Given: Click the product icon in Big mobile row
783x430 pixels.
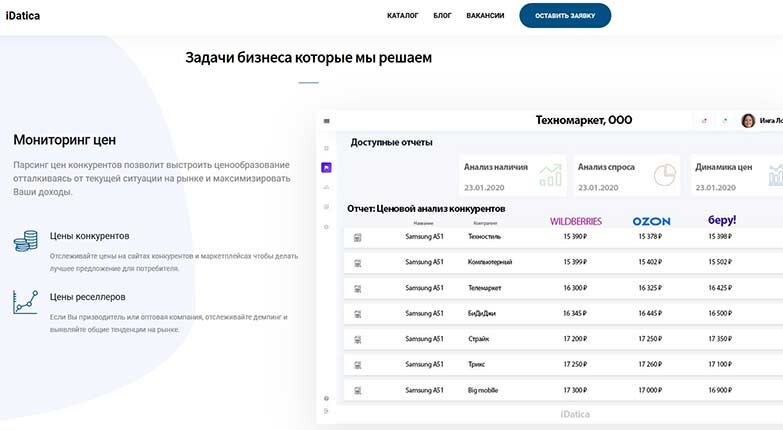Looking at the screenshot, I should click(358, 391).
